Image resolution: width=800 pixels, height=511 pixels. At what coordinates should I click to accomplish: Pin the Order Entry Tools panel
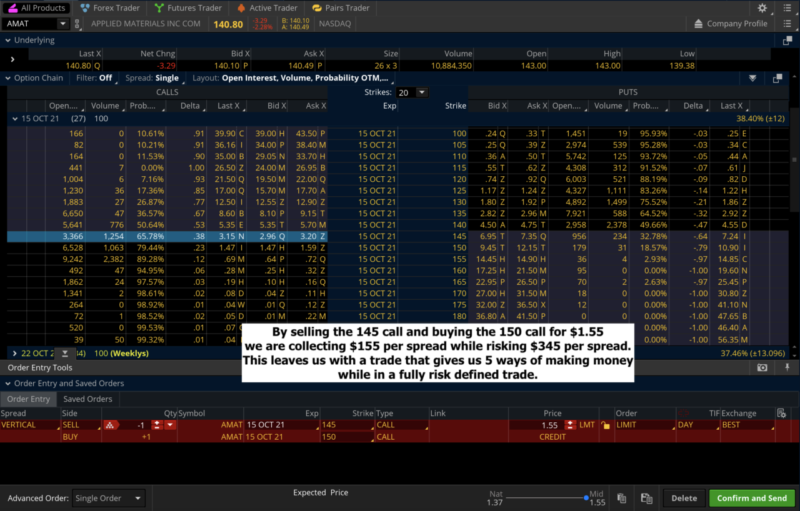(787, 367)
